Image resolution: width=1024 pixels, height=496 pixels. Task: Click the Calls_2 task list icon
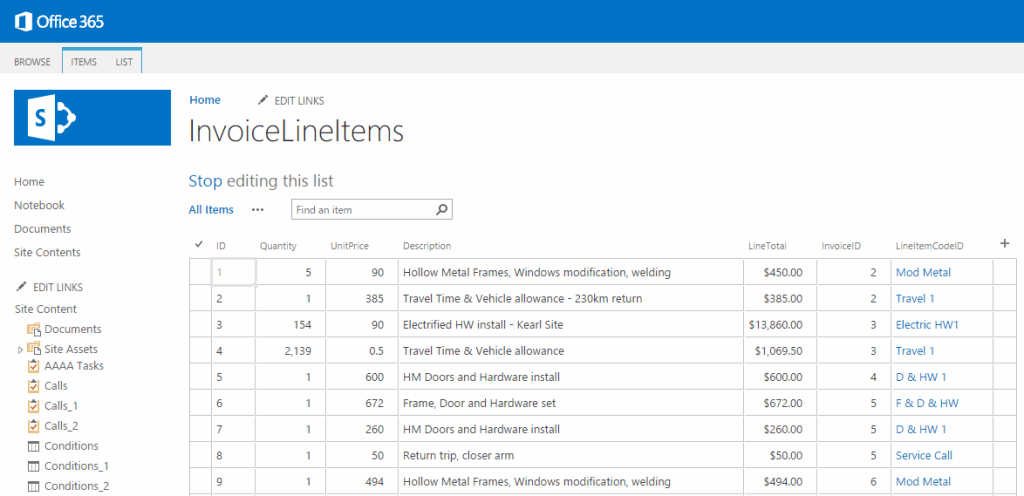click(34, 426)
